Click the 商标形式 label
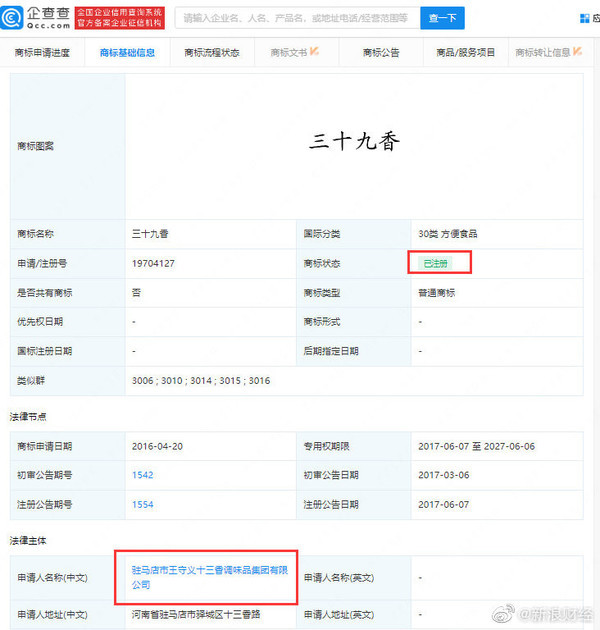The image size is (600, 630). click(x=322, y=322)
